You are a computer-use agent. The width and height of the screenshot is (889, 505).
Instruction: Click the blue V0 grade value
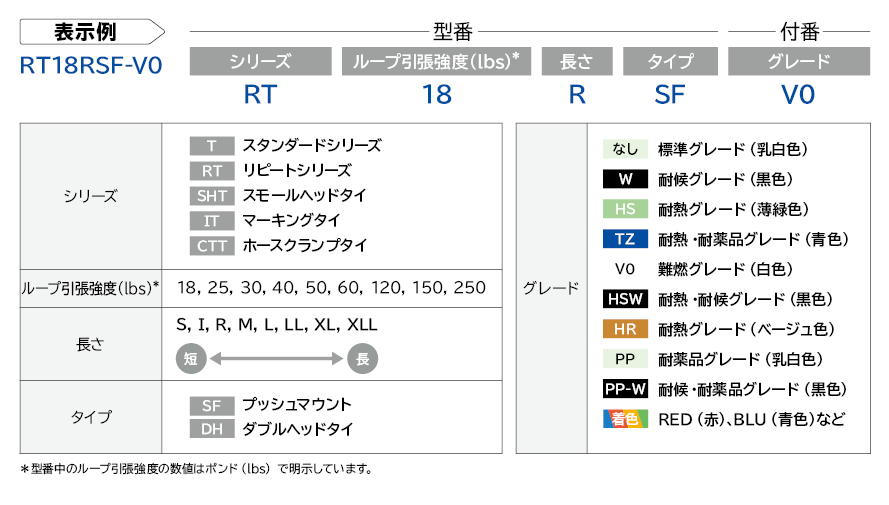pos(798,95)
